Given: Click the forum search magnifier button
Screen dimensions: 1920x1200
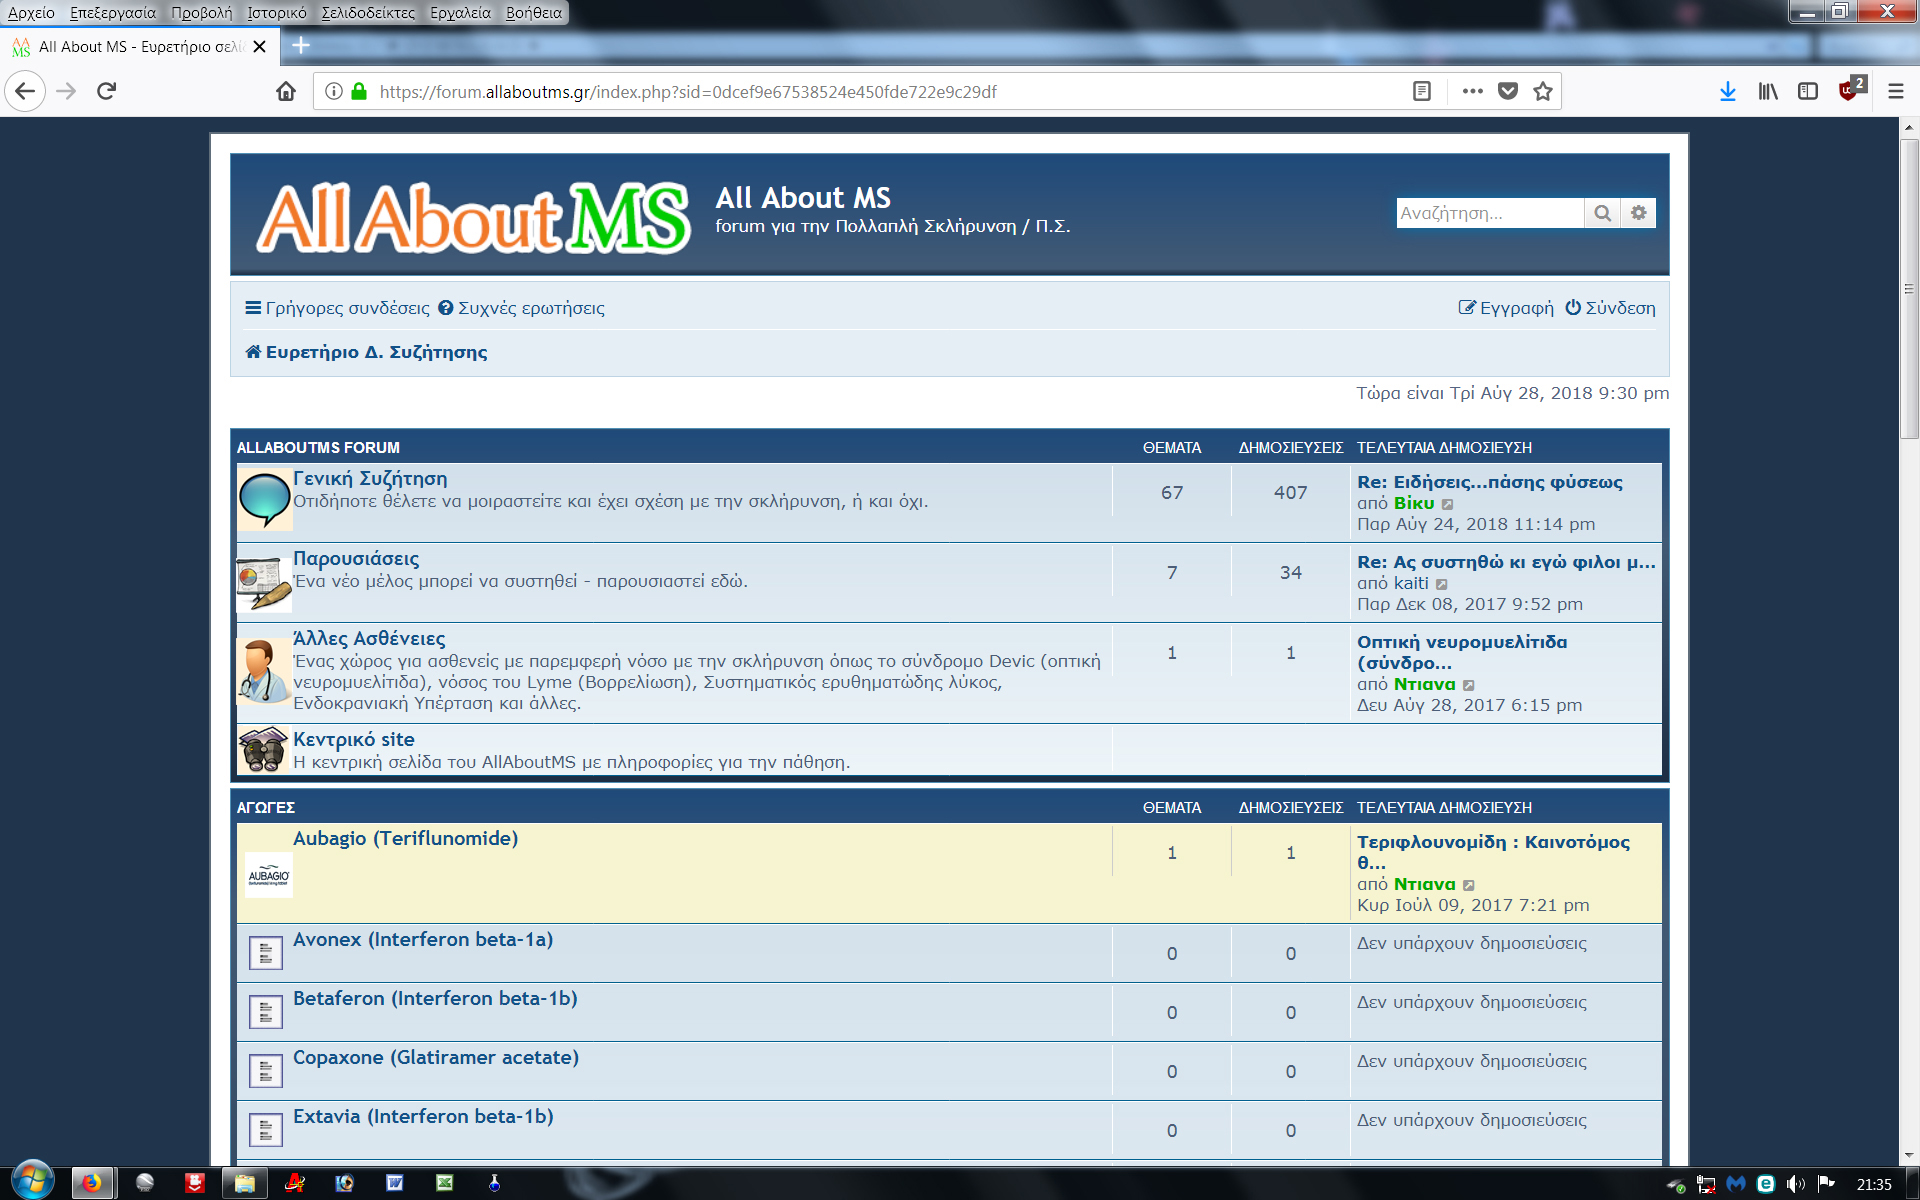Looking at the screenshot, I should (x=1602, y=213).
